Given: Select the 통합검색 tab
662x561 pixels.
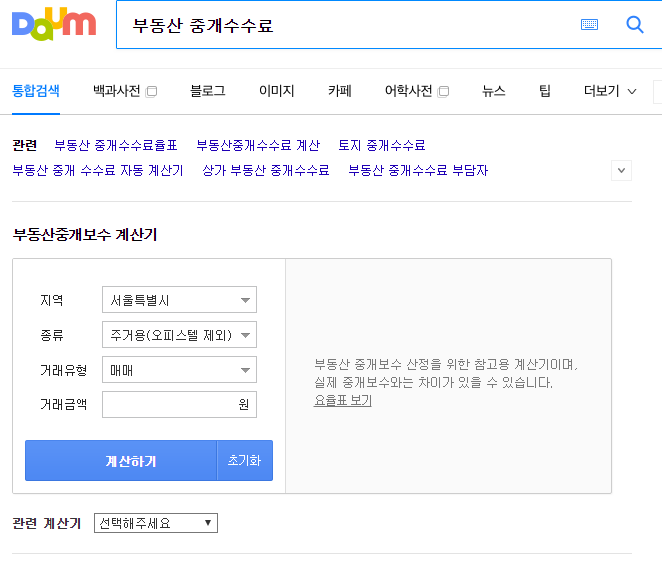Looking at the screenshot, I should 36,91.
